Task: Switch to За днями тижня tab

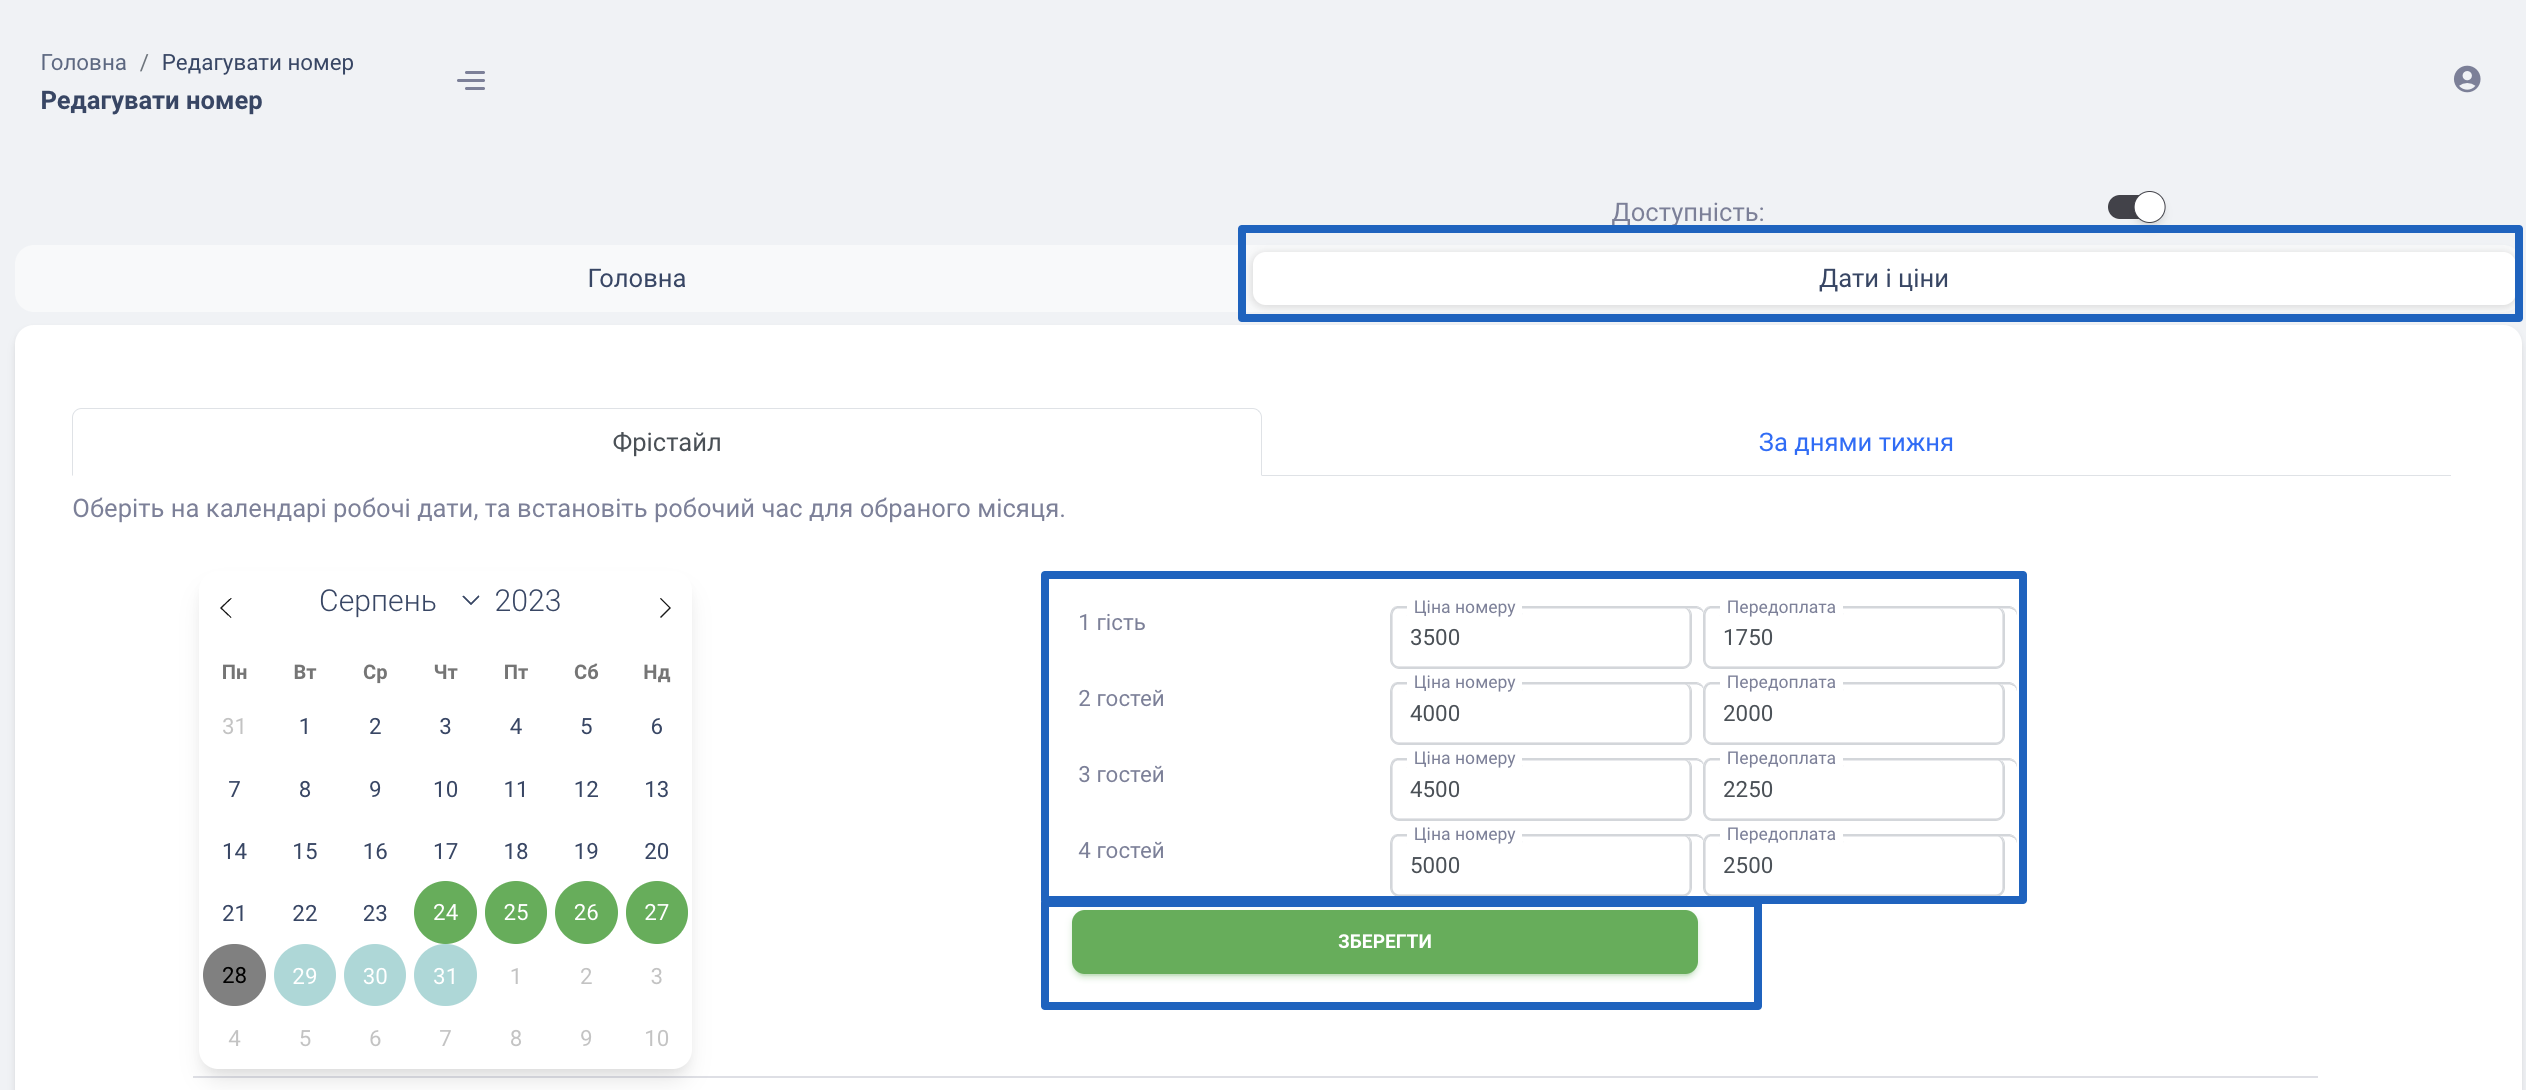Action: (x=1855, y=442)
